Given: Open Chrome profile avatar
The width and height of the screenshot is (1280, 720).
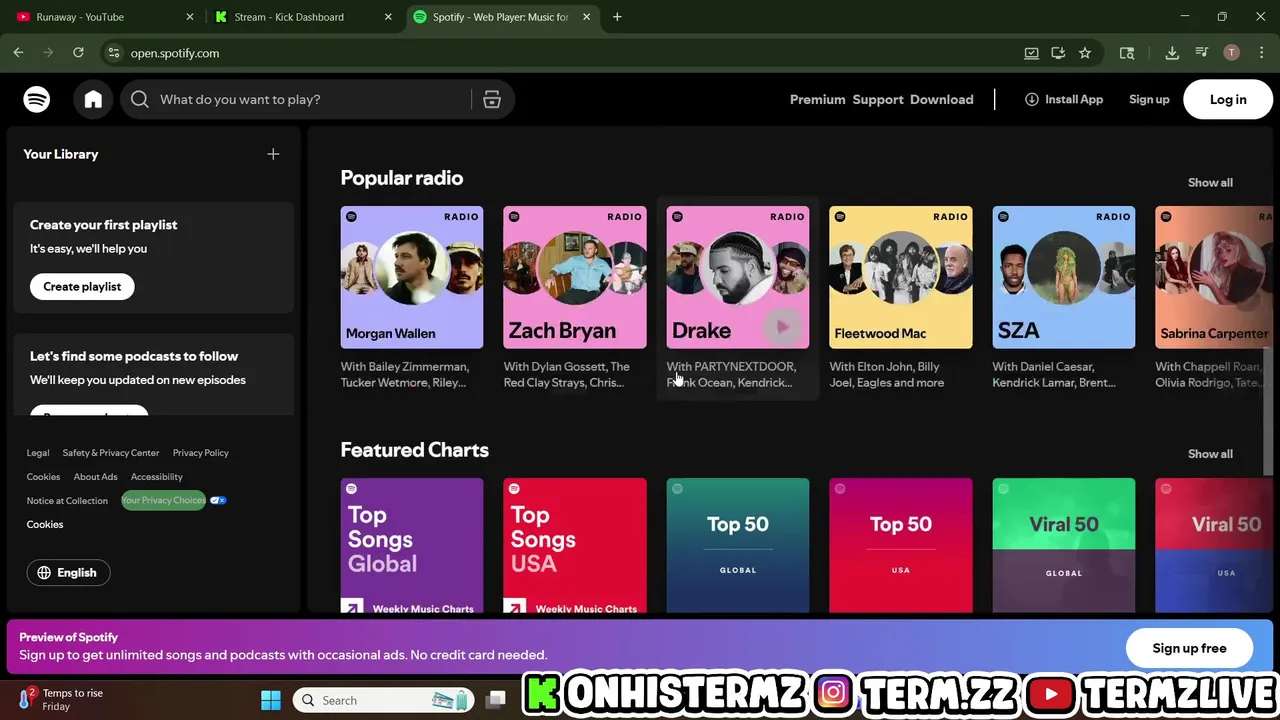Looking at the screenshot, I should pos(1232,53).
